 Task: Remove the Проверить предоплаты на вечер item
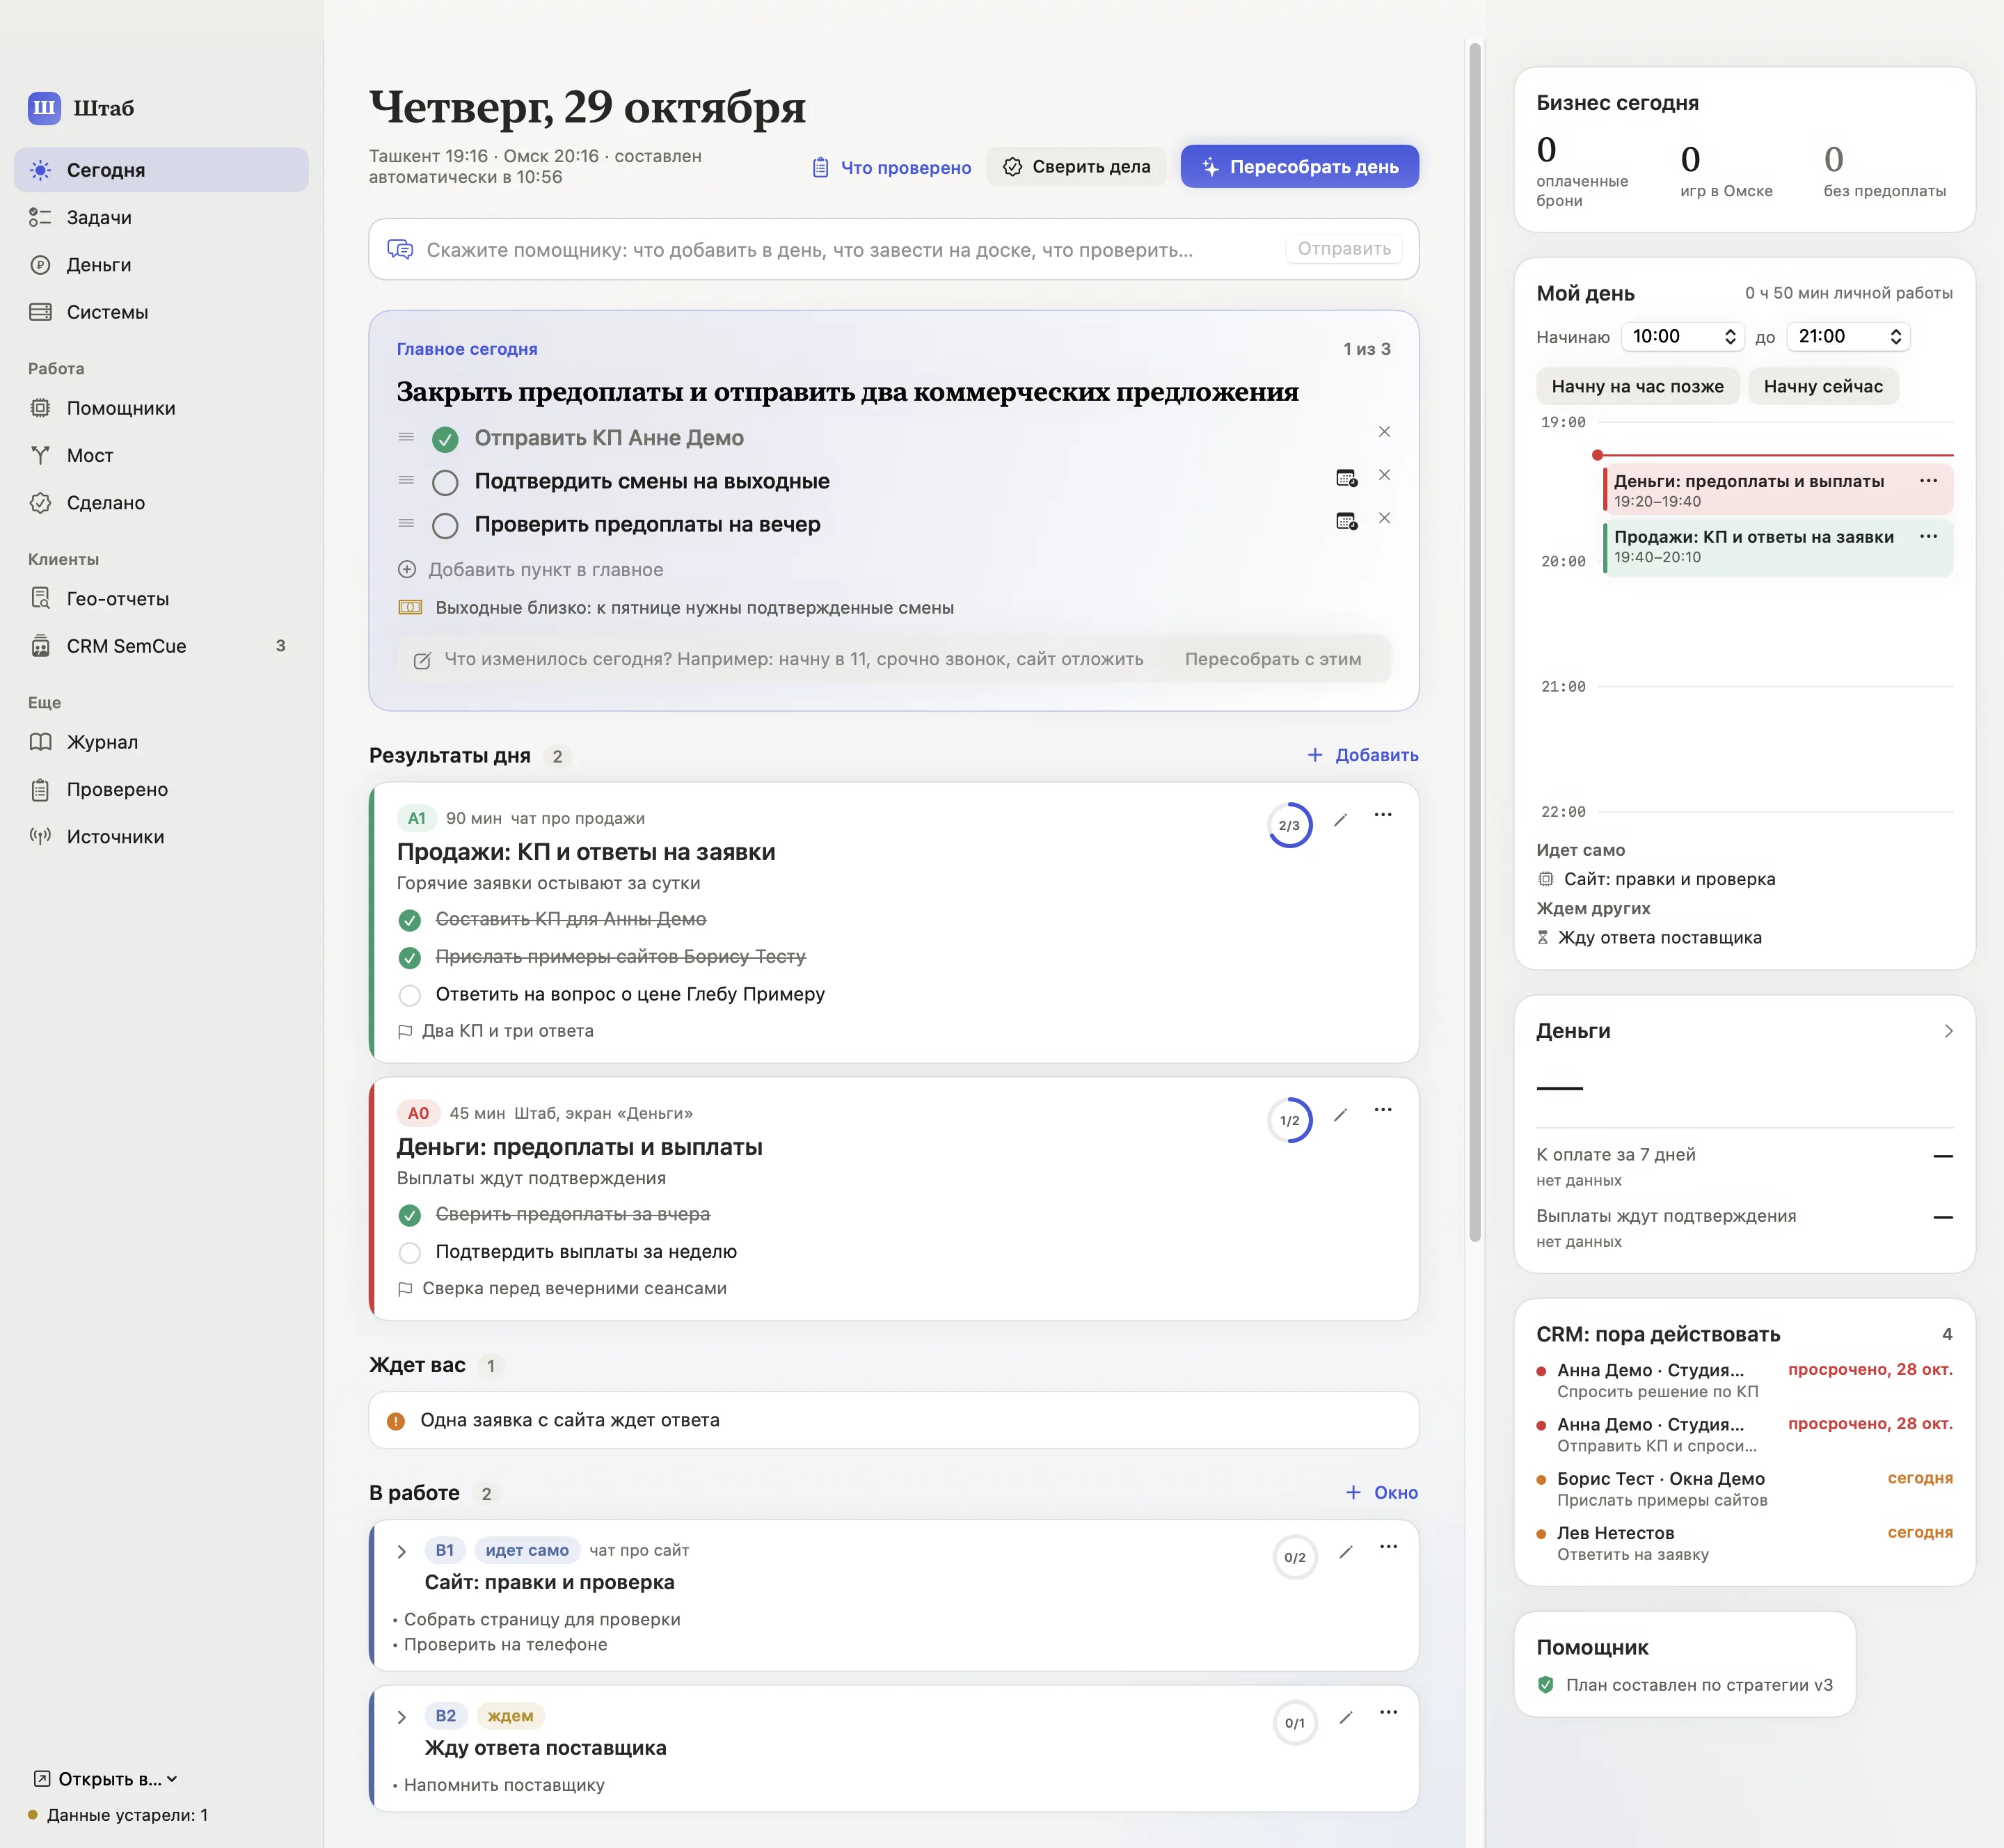[1384, 518]
